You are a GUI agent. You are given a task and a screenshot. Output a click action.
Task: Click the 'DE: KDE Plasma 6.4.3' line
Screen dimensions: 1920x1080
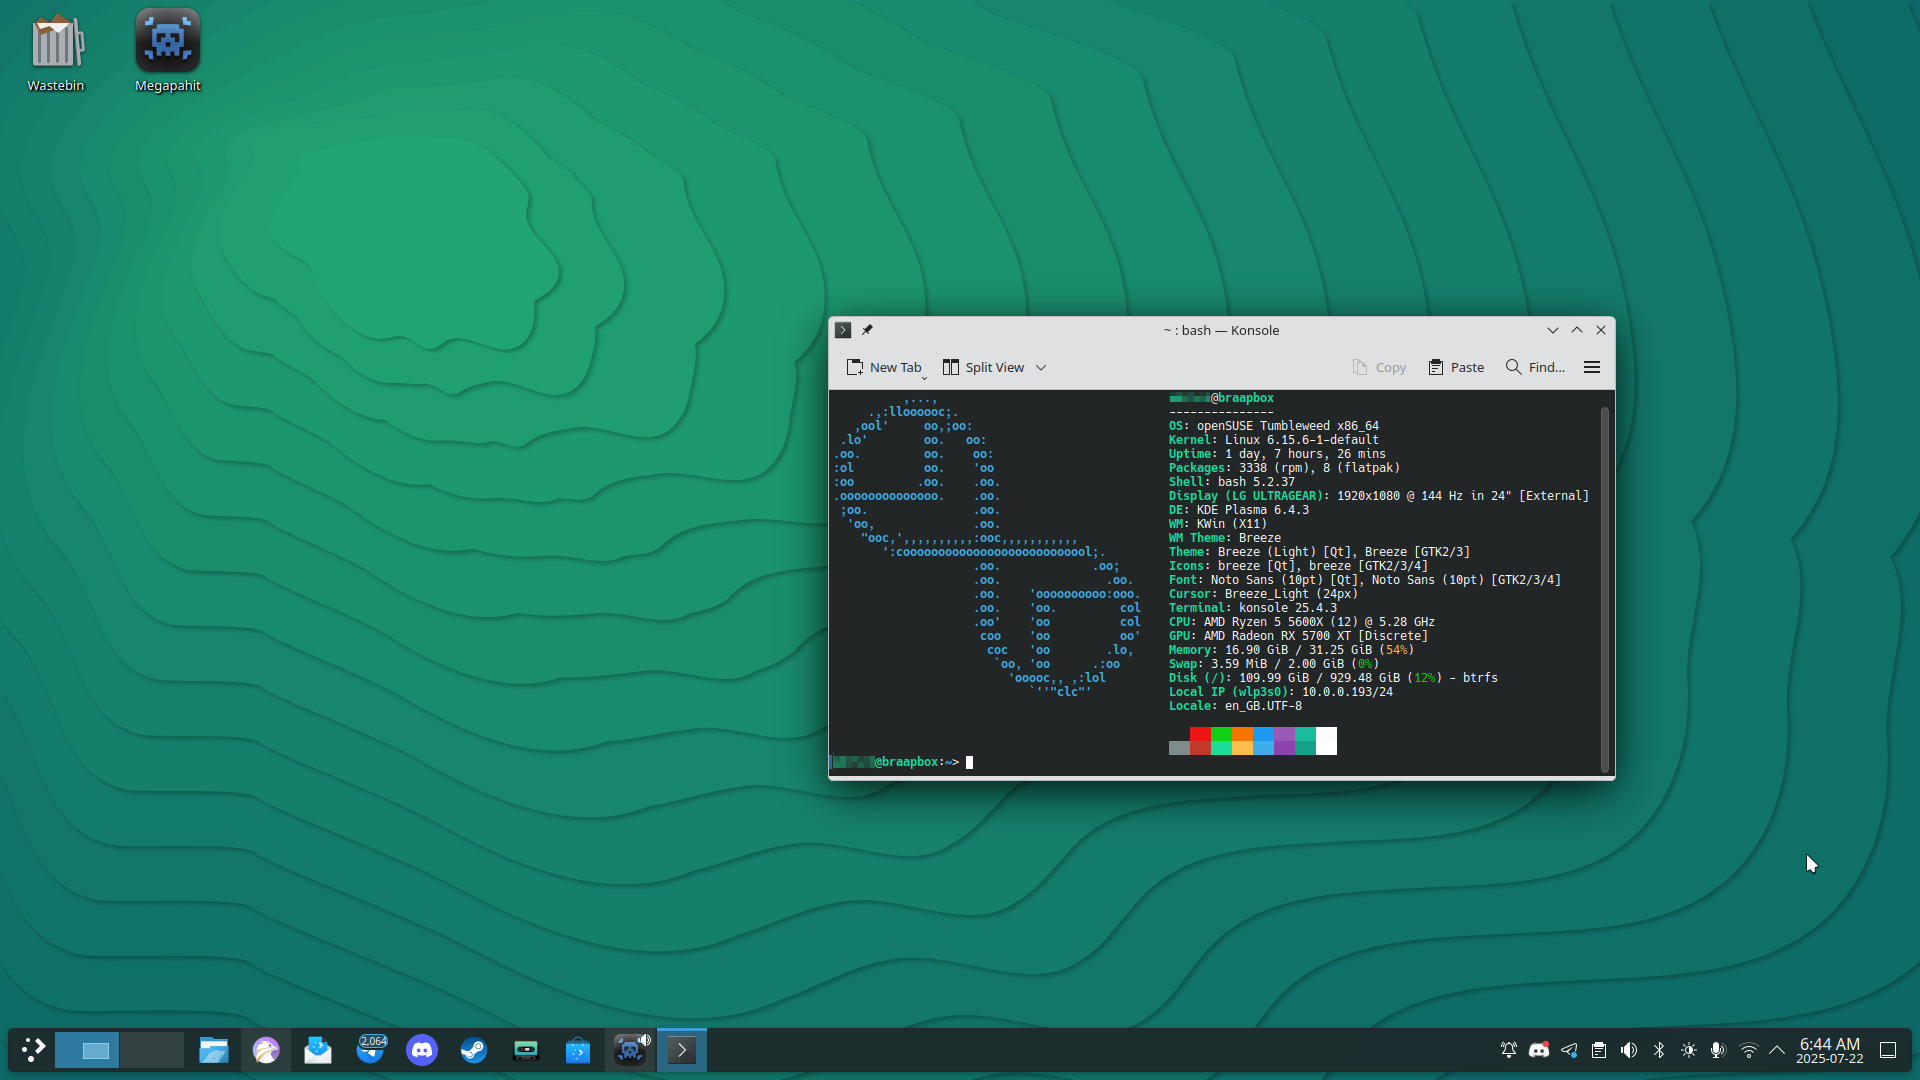tap(1239, 510)
